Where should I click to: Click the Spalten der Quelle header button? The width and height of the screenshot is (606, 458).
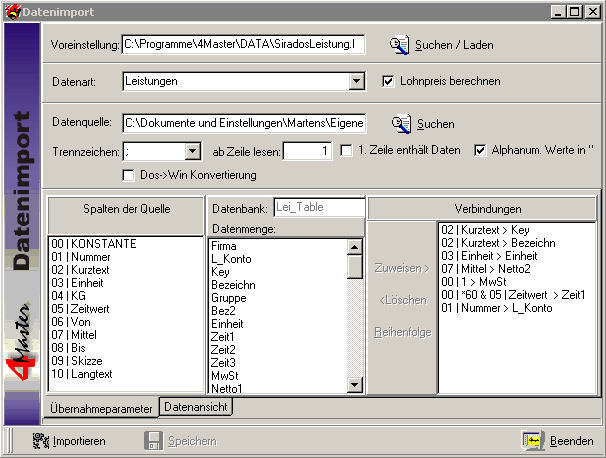point(125,208)
